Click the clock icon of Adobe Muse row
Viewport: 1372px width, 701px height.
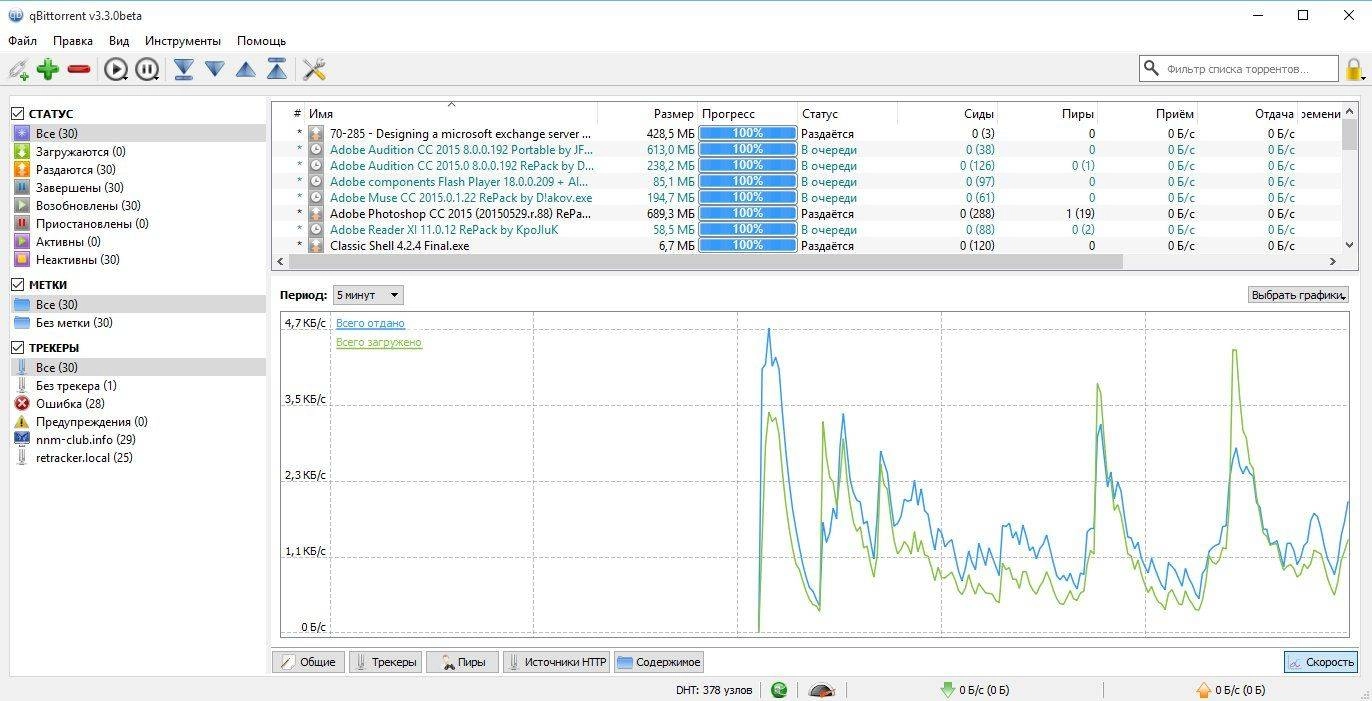[x=316, y=197]
